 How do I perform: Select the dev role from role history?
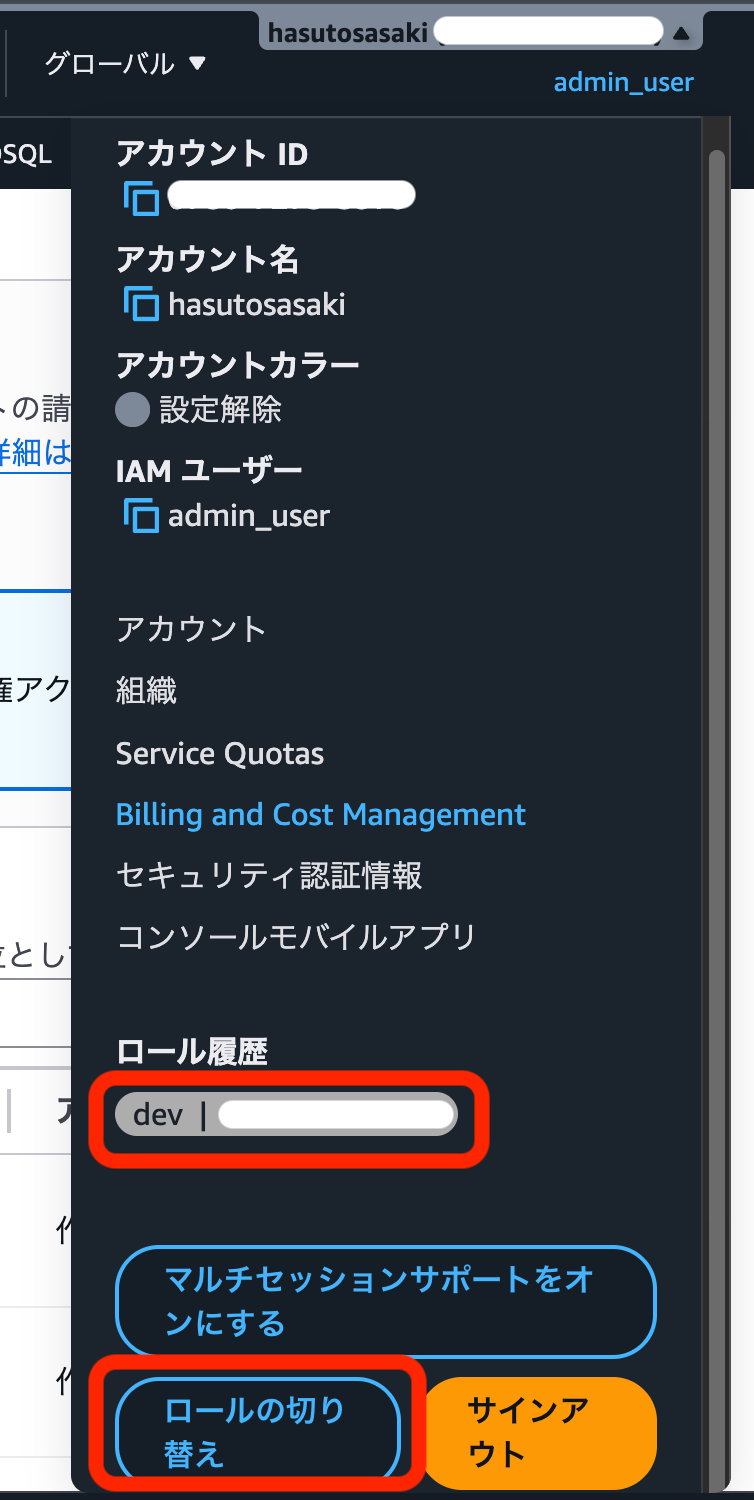[287, 1114]
